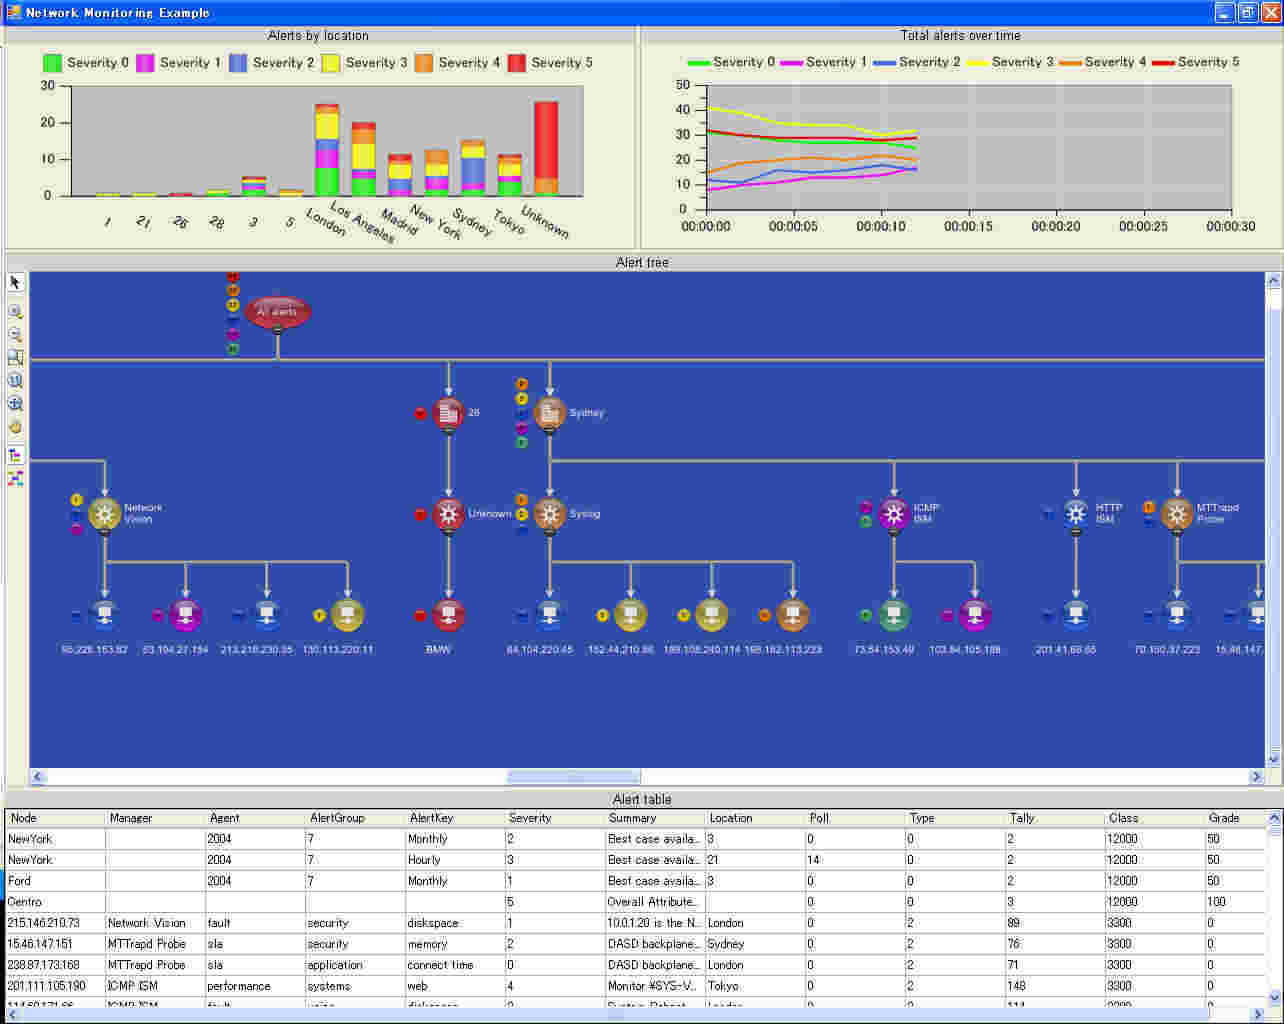Image resolution: width=1284 pixels, height=1024 pixels.
Task: Collapse the ICMP ISM branch
Action: [894, 533]
